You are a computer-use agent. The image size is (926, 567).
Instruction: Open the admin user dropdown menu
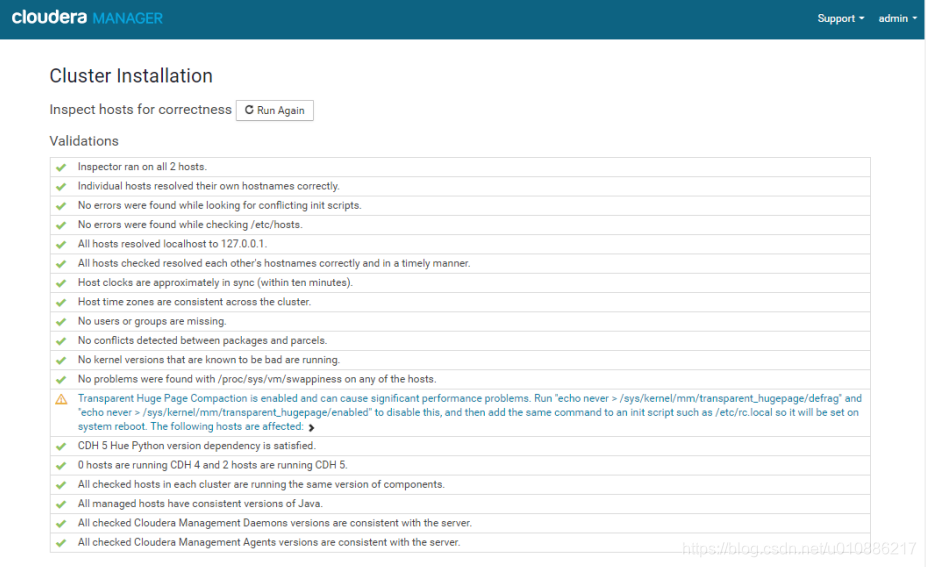point(898,18)
